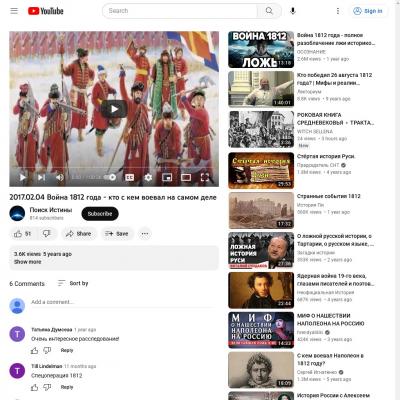400x400 pixels.
Task: Reply to Till Lindelman's comment
Action: coord(67,387)
